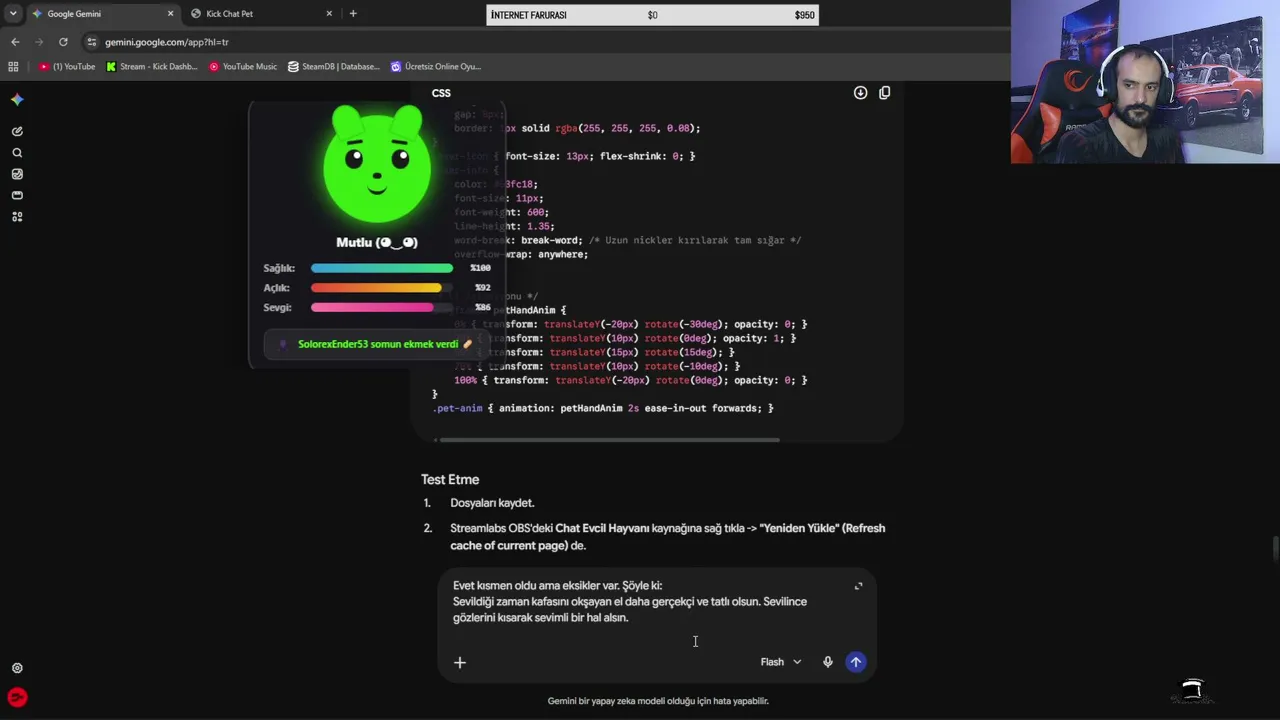The height and width of the screenshot is (720, 1280).
Task: Click the Gemini logo in the sidebar
Action: click(x=17, y=100)
